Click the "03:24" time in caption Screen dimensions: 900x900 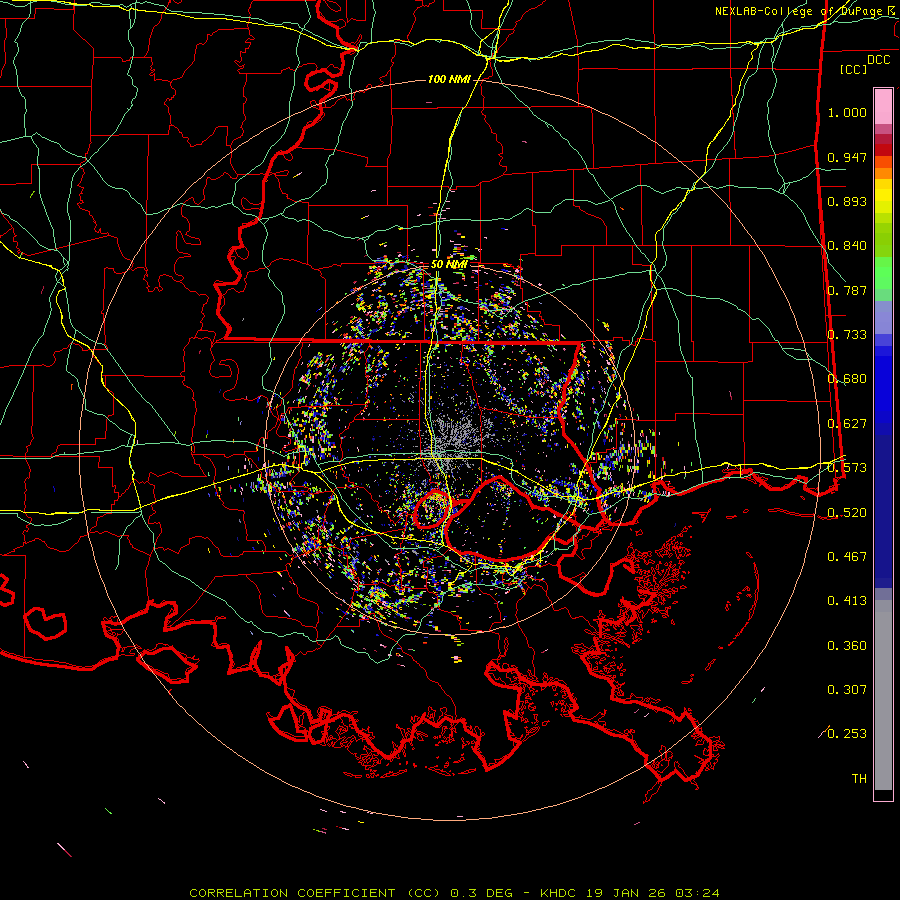click(697, 893)
